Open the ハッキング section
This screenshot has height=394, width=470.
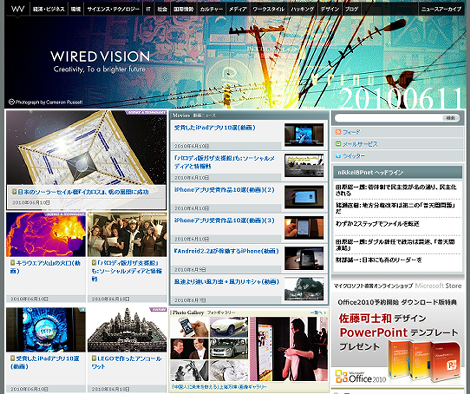pyautogui.click(x=302, y=9)
